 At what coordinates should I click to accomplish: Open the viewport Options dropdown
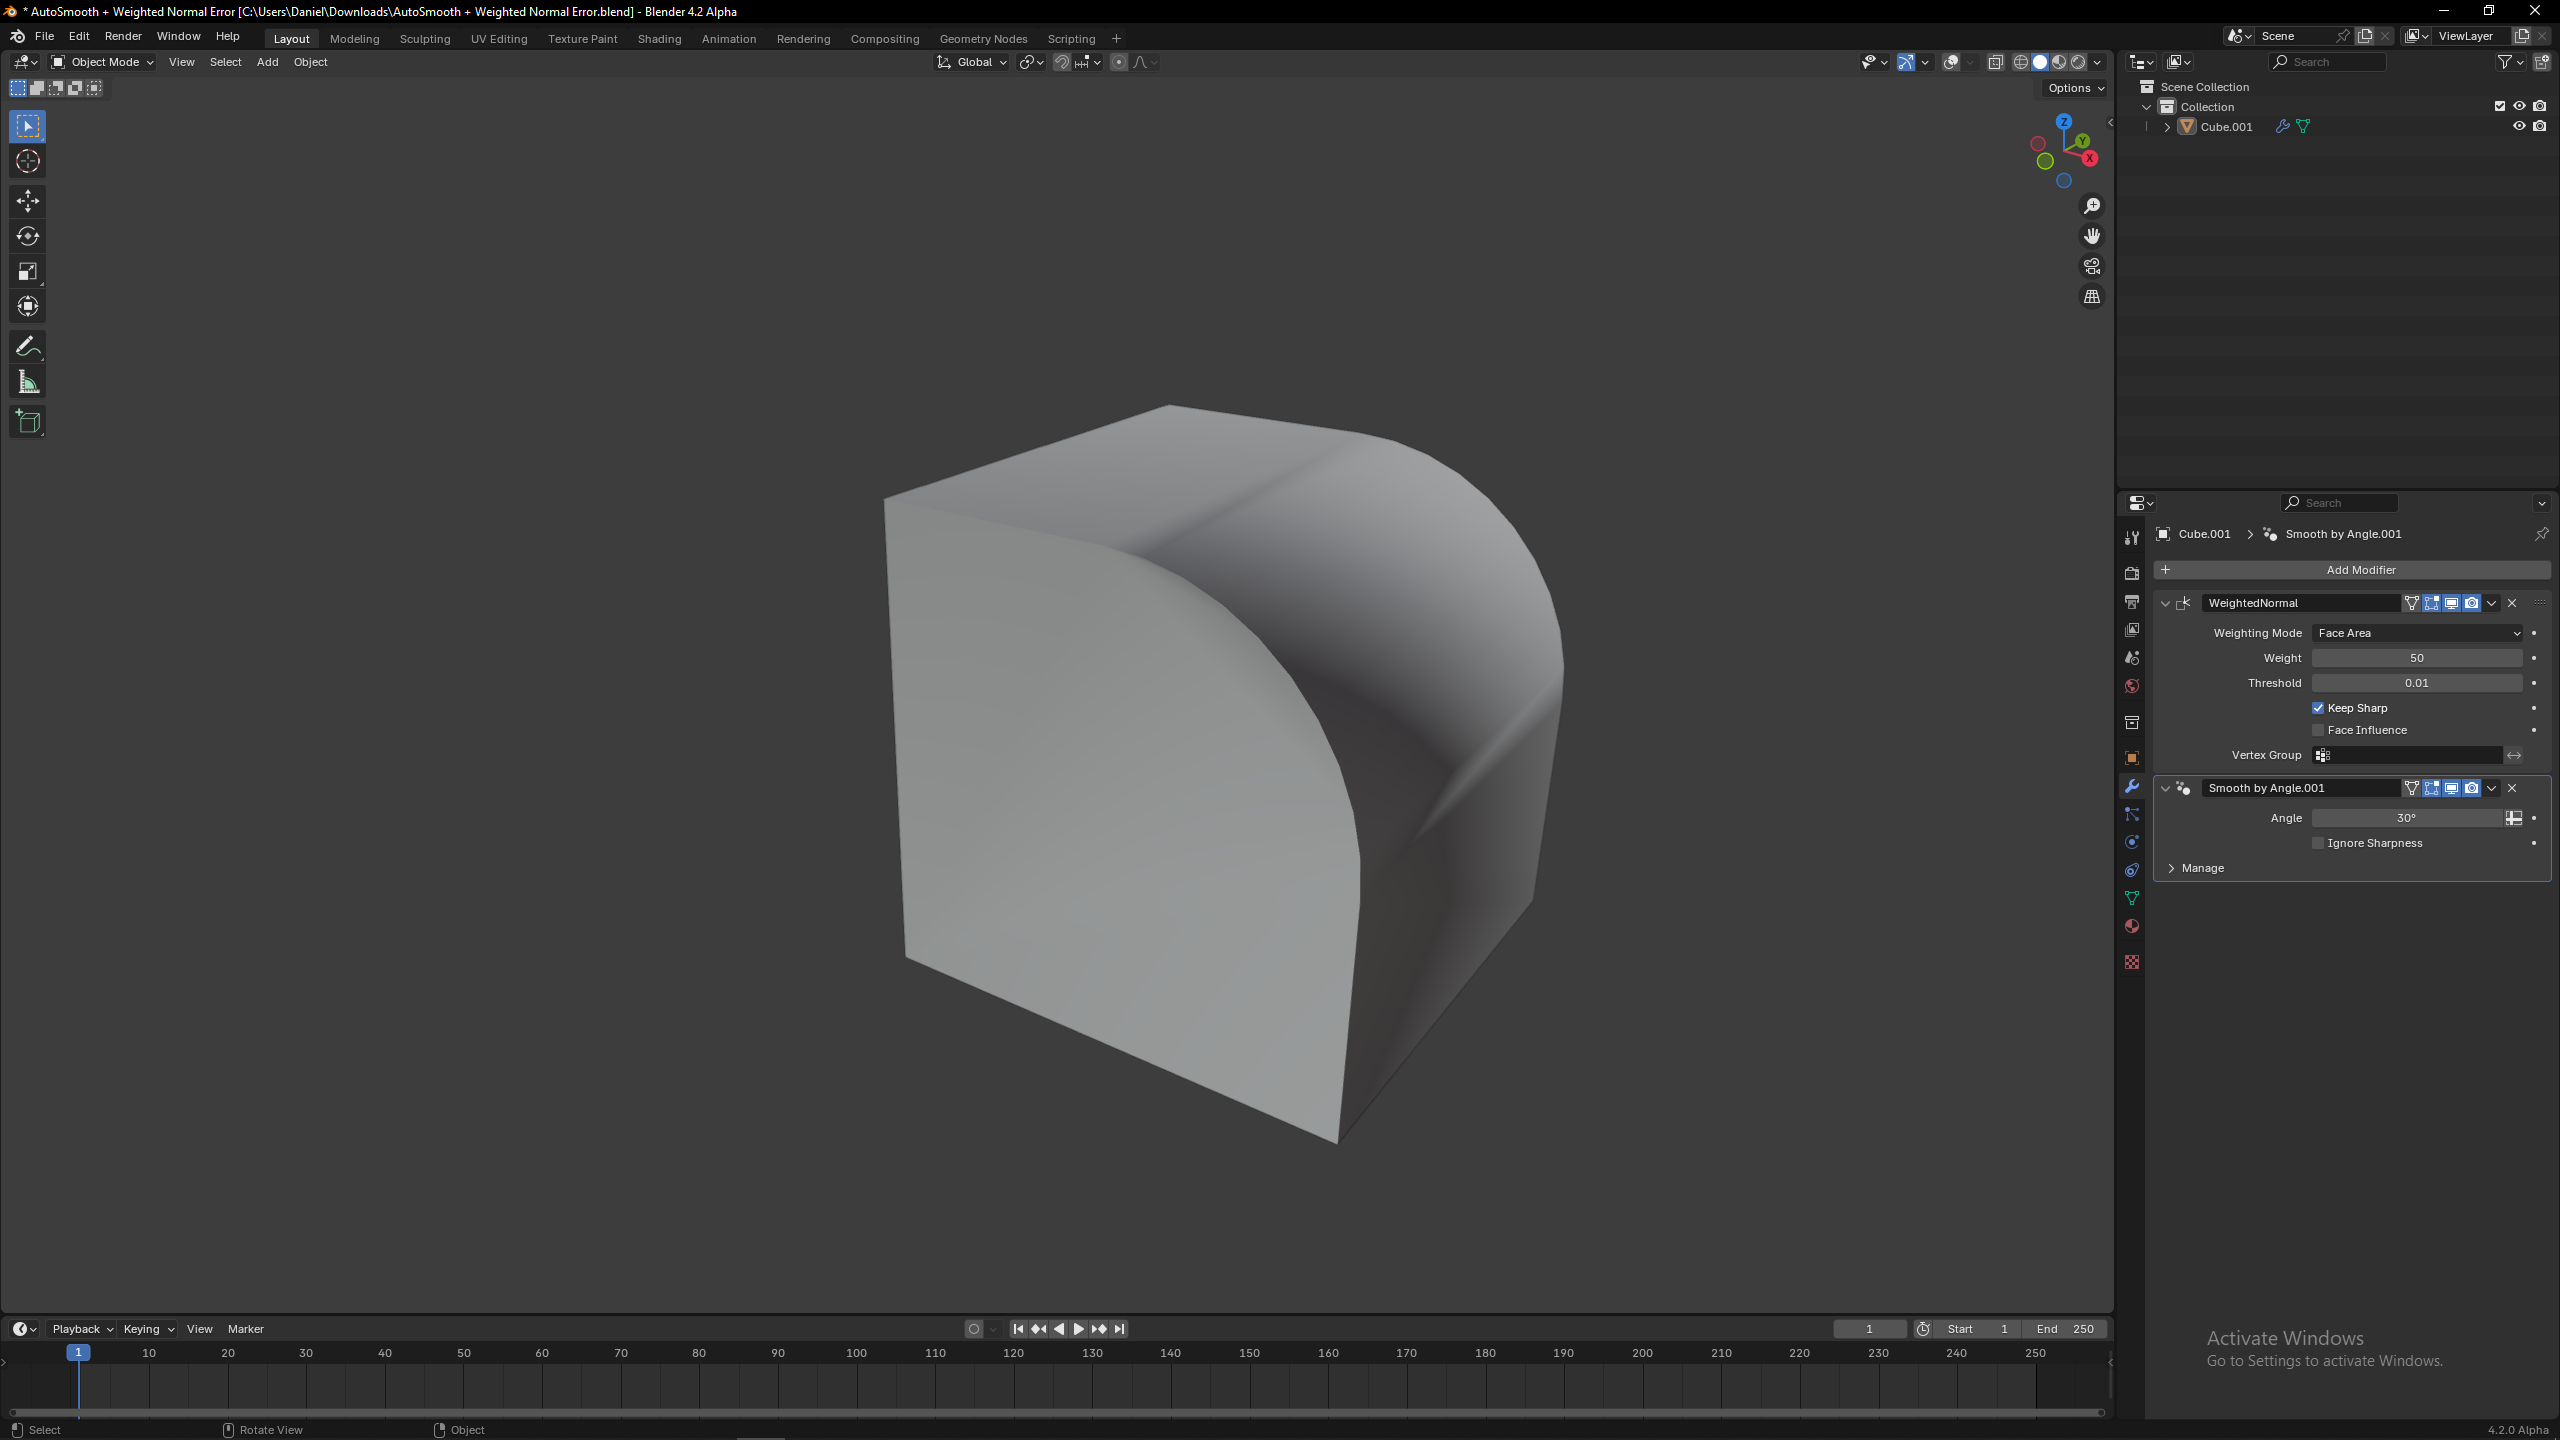click(x=2076, y=88)
